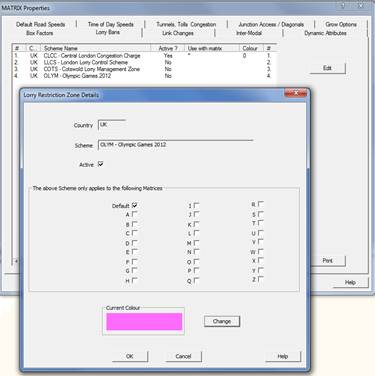The height and width of the screenshot is (376, 375).
Task: Click Print button in MATRIX Properties
Action: coord(327,260)
